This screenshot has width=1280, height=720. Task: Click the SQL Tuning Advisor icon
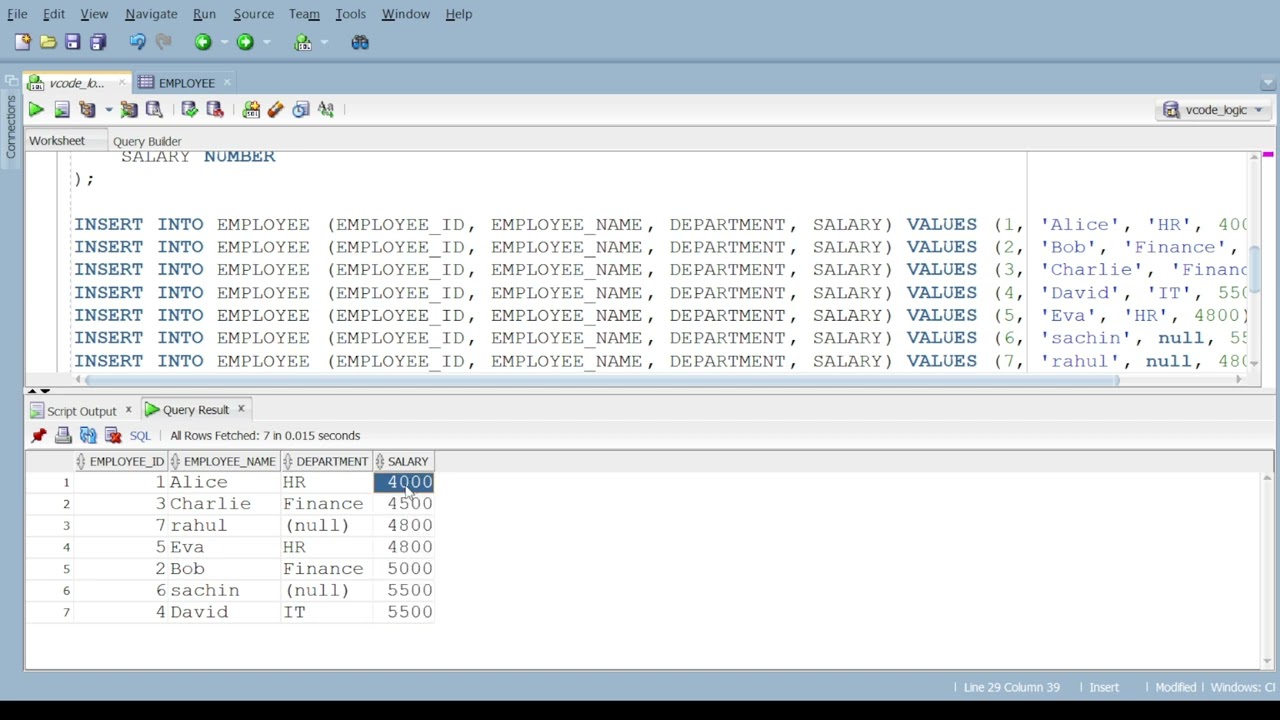pyautogui.click(x=154, y=110)
